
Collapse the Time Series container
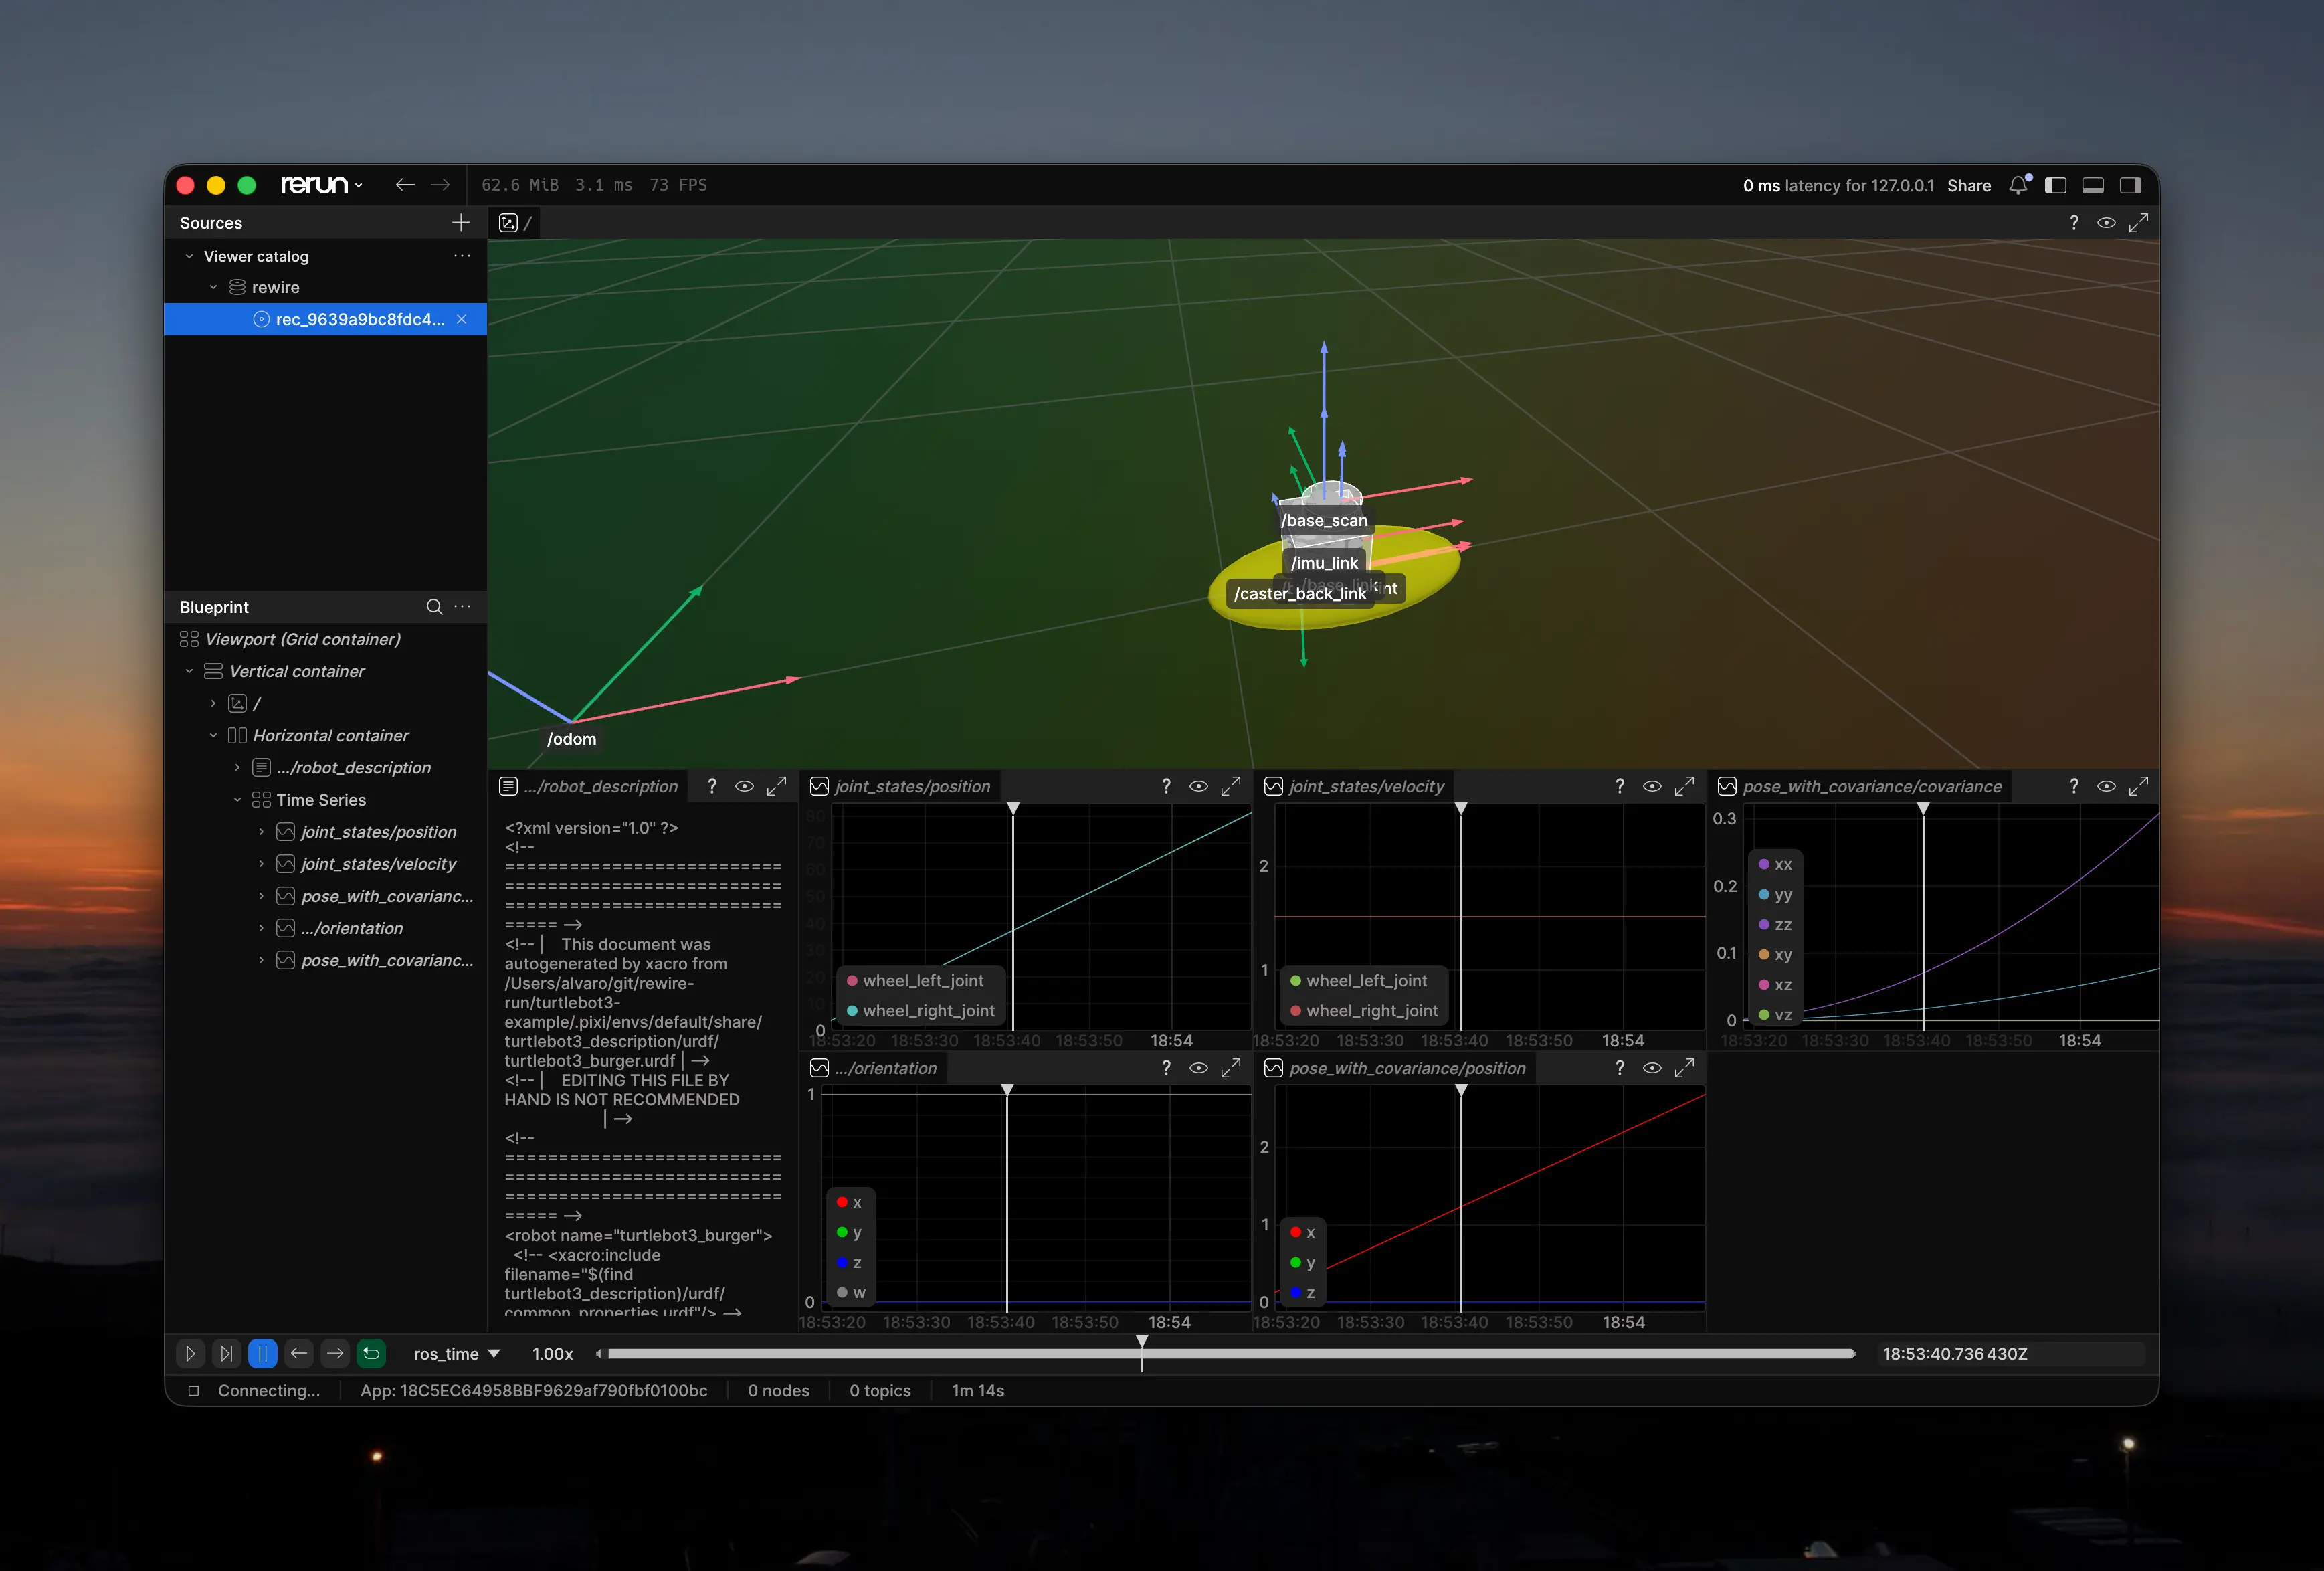237,799
